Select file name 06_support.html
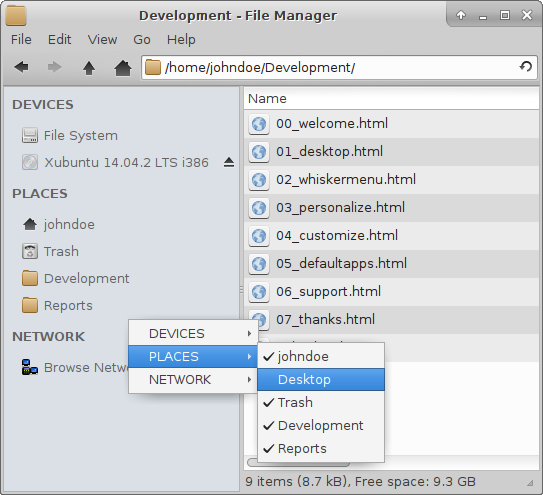 (x=328, y=292)
